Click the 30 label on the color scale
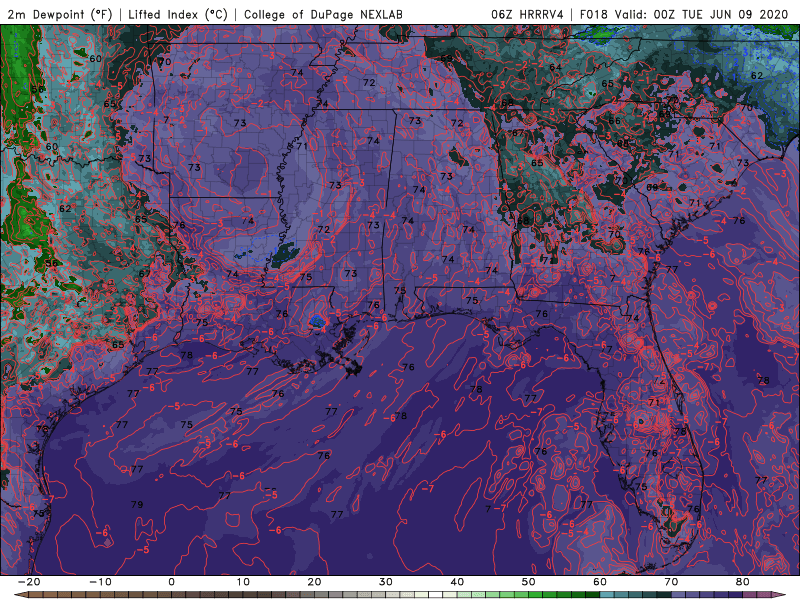The image size is (800, 600). (x=386, y=582)
